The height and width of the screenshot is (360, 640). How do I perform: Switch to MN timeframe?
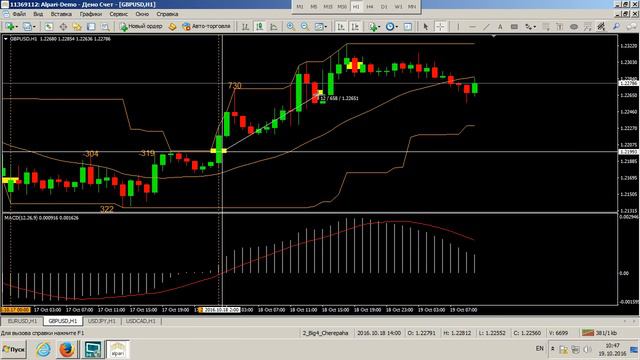pos(412,7)
